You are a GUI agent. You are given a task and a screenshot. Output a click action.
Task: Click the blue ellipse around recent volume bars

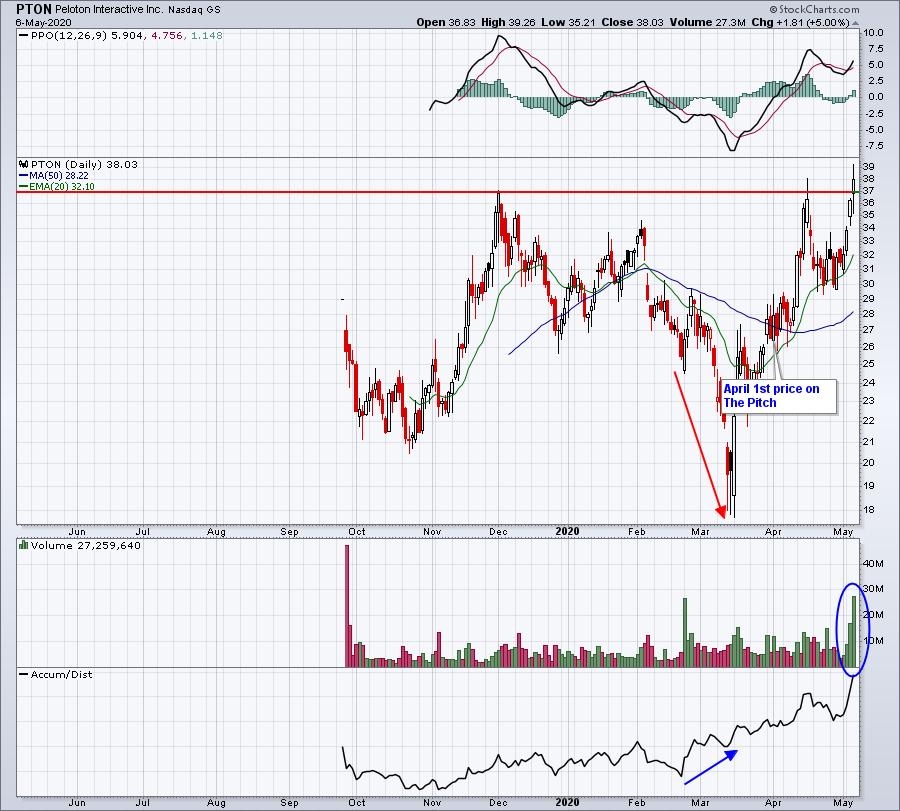tap(853, 628)
